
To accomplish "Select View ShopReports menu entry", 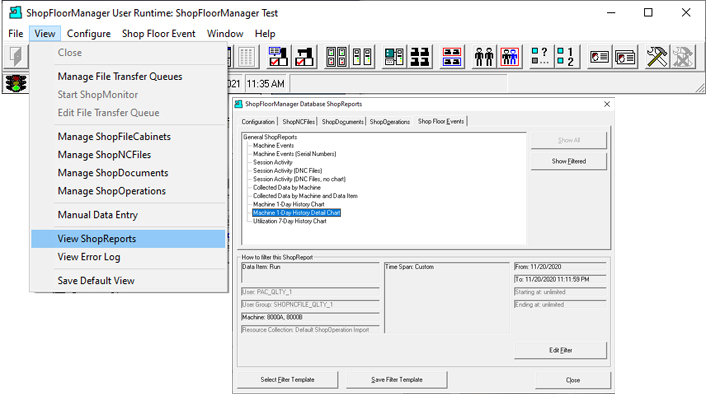I will click(128, 239).
